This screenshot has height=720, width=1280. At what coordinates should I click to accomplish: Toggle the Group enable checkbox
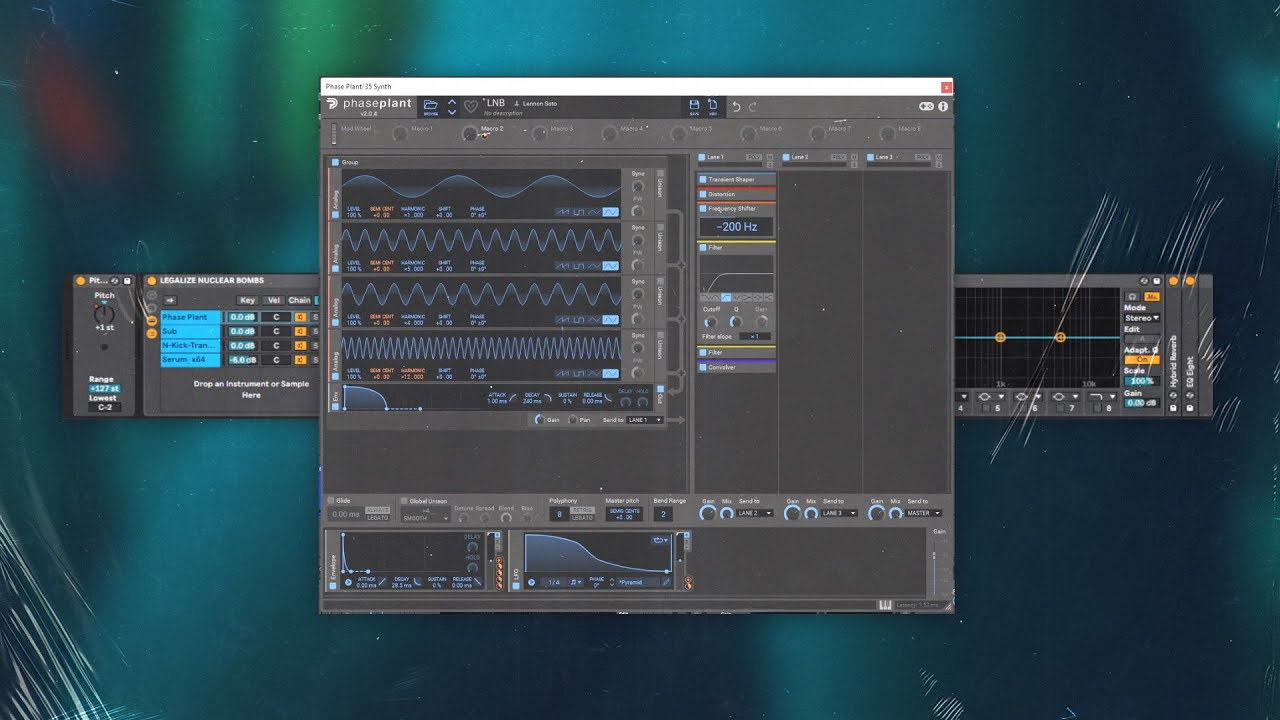(x=336, y=162)
